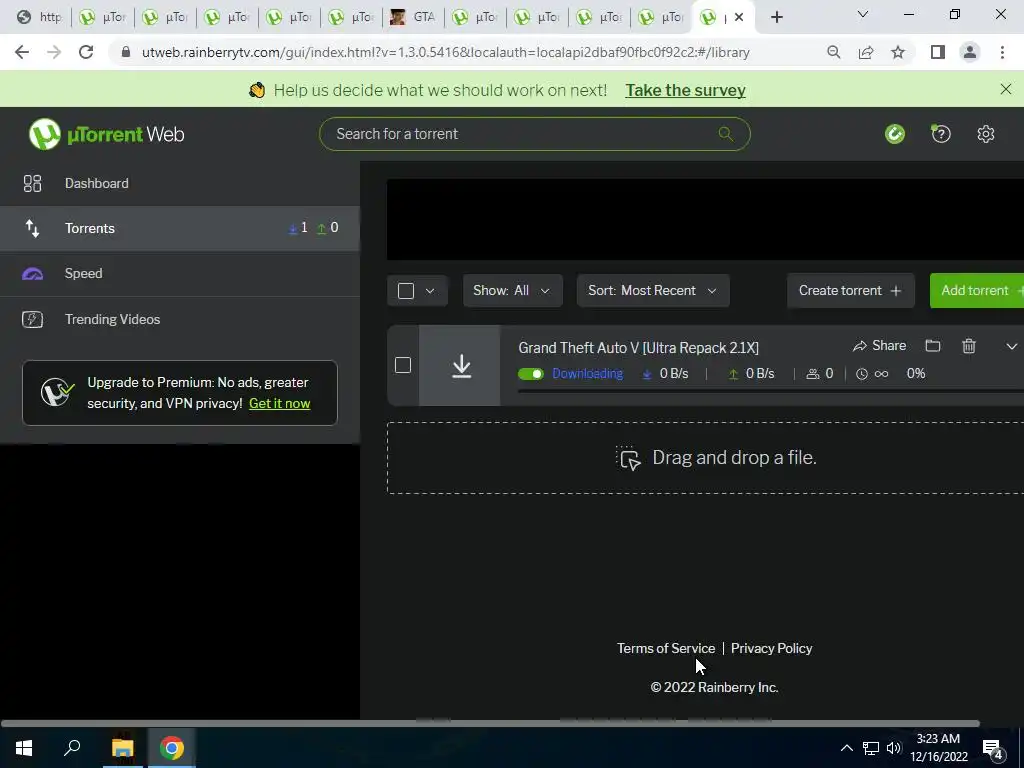Switch to the first http browser tab
1024x768 pixels.
point(40,18)
